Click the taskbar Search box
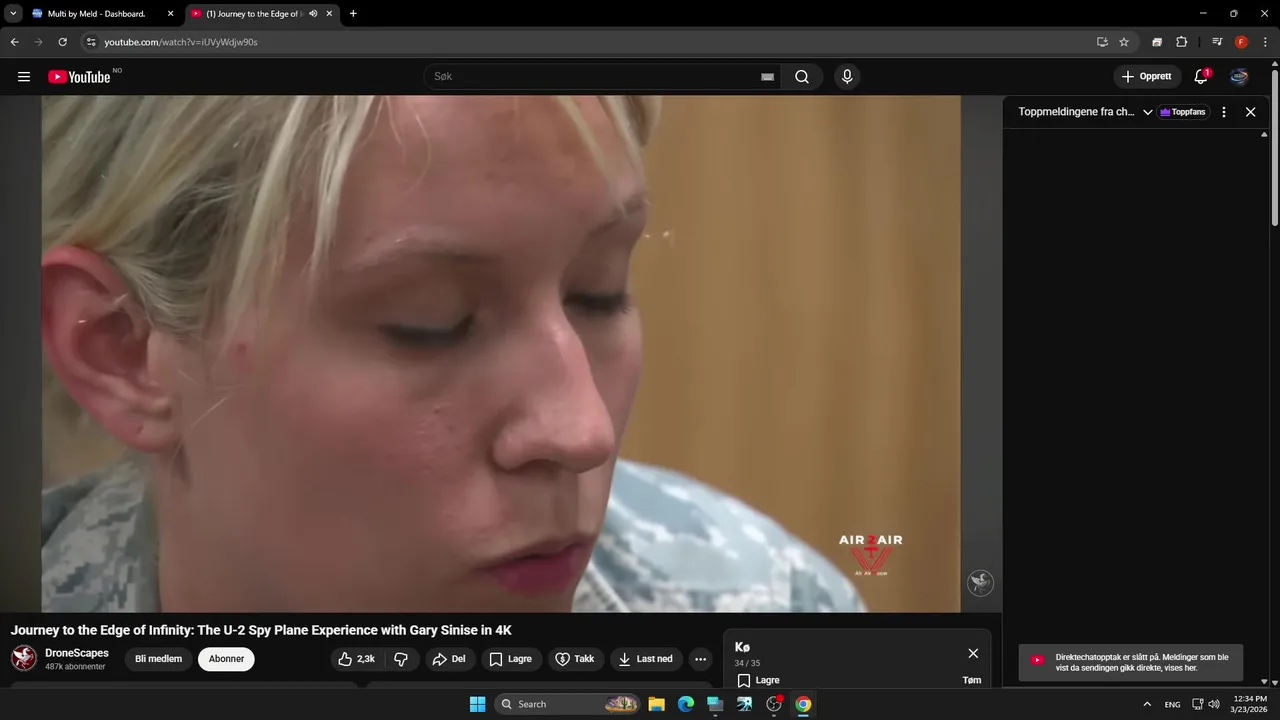Image resolution: width=1280 pixels, height=720 pixels. (568, 704)
